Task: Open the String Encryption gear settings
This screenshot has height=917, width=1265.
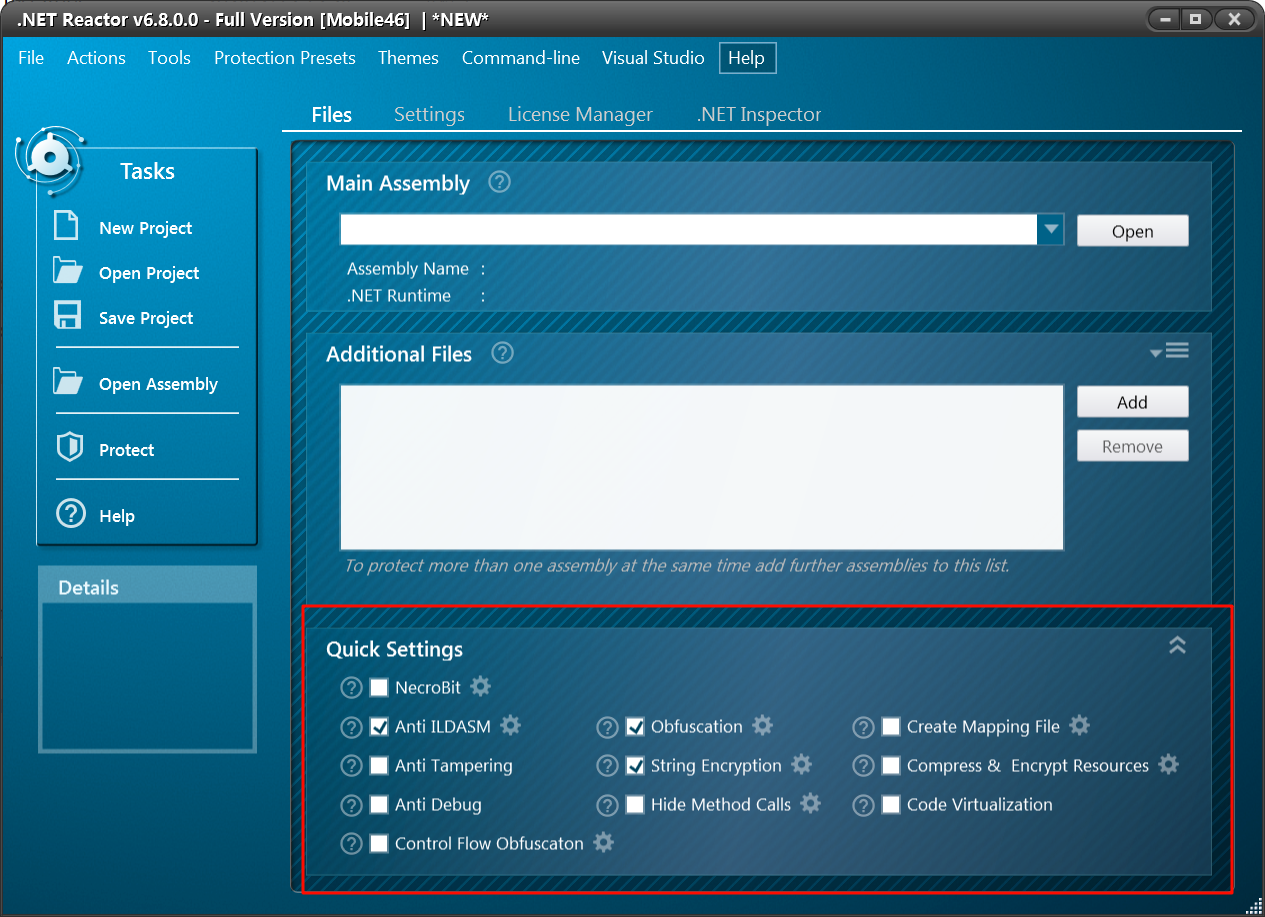Action: click(801, 765)
